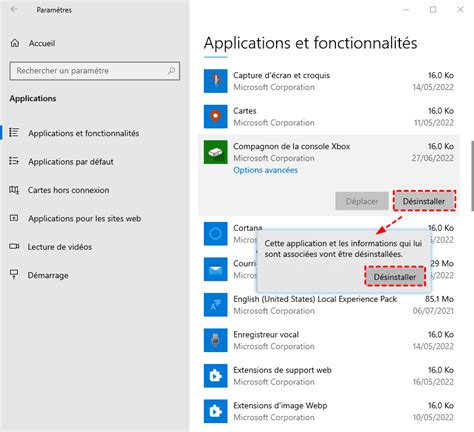Viewport: 474px width, 432px height.
Task: Click the Applications par défaut sidebar icon
Action: point(14,161)
